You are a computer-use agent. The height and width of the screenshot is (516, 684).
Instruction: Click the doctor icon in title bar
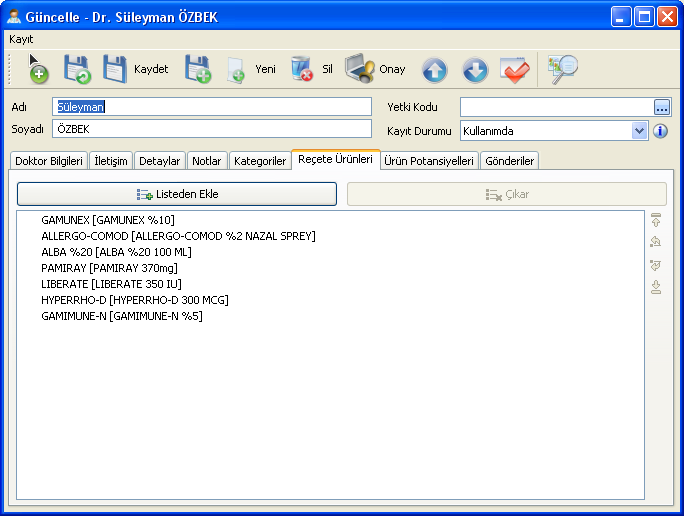coord(14,17)
